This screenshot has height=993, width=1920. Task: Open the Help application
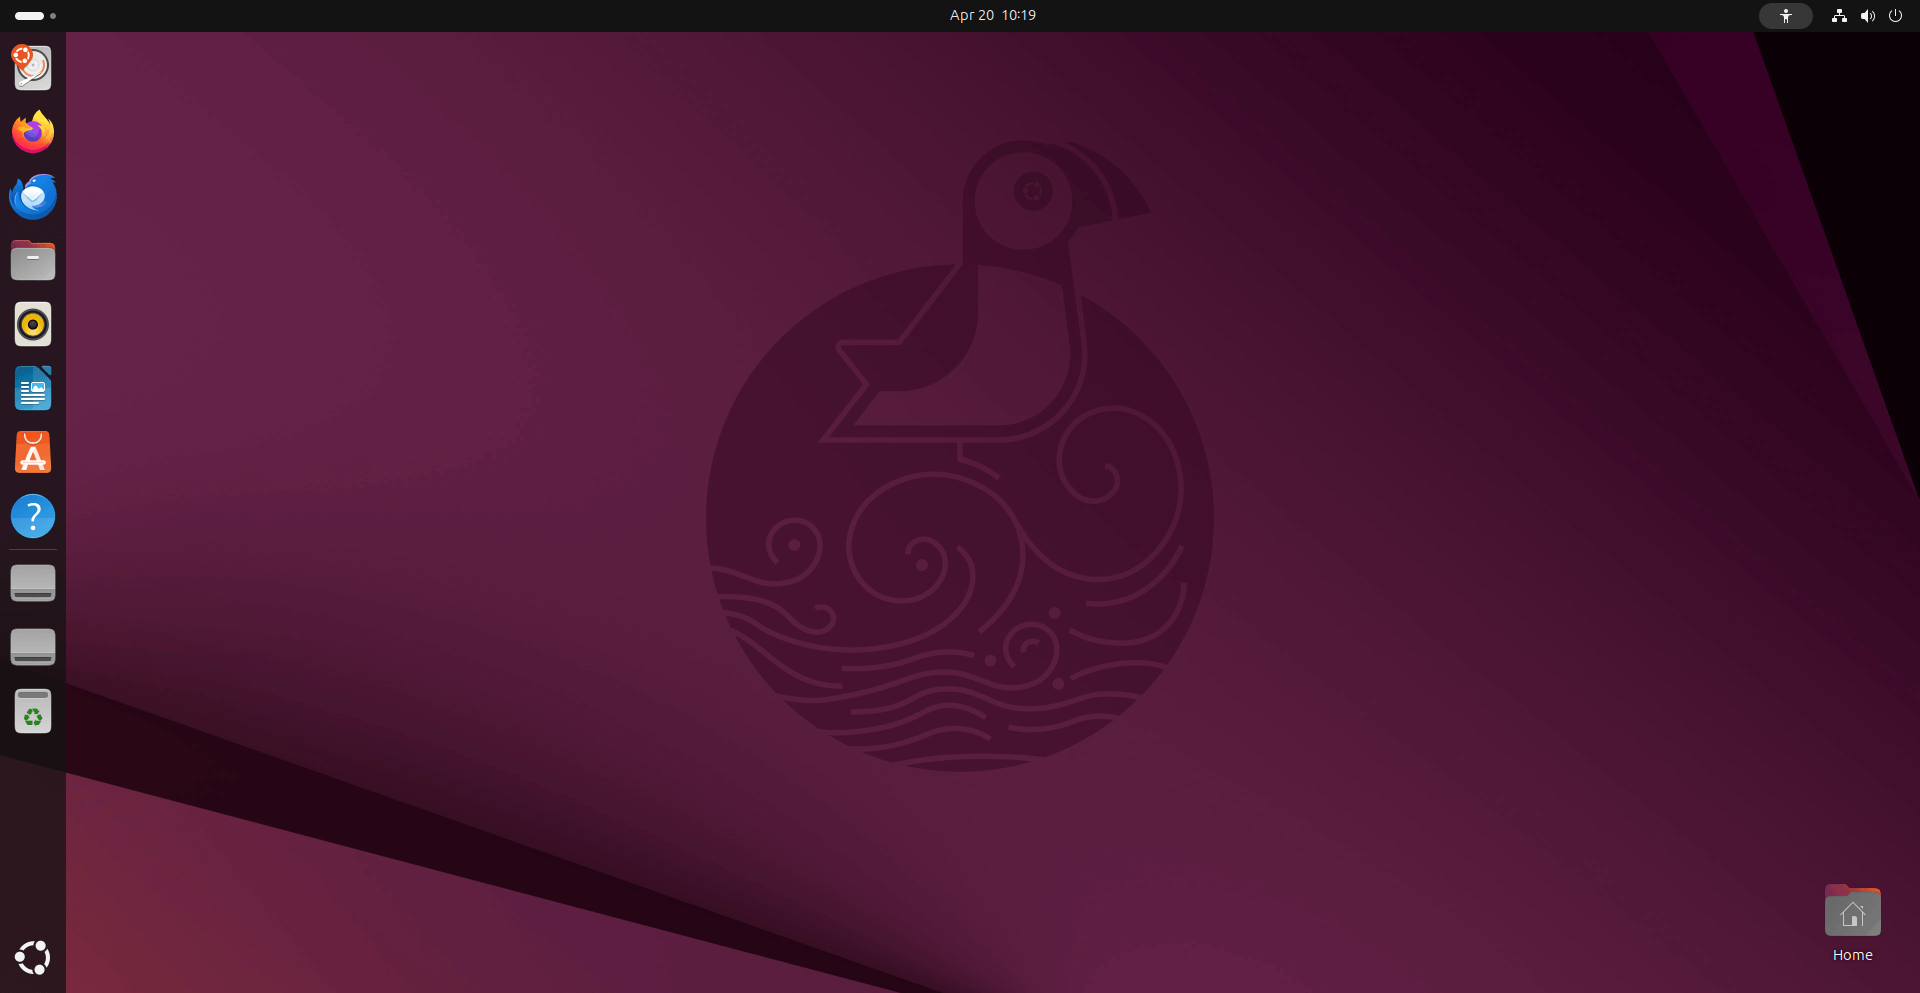coord(33,516)
